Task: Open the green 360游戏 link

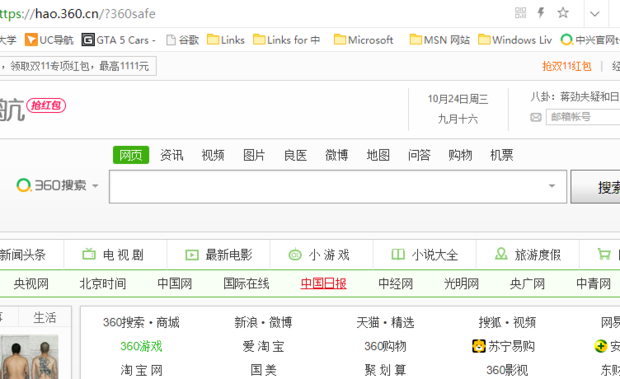Action: pos(141,346)
